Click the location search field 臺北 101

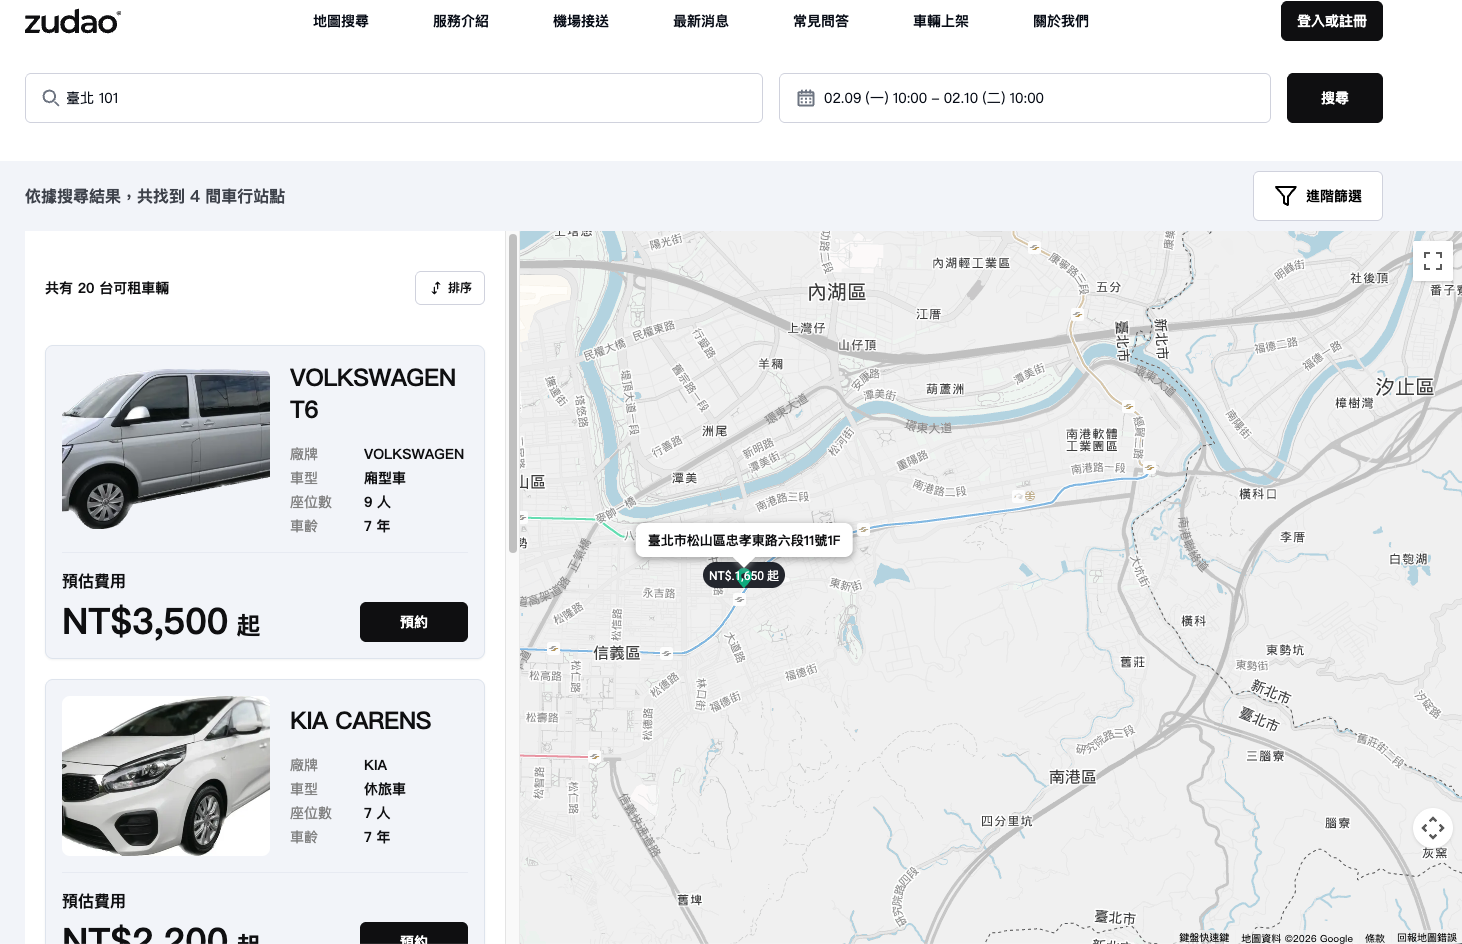(394, 98)
